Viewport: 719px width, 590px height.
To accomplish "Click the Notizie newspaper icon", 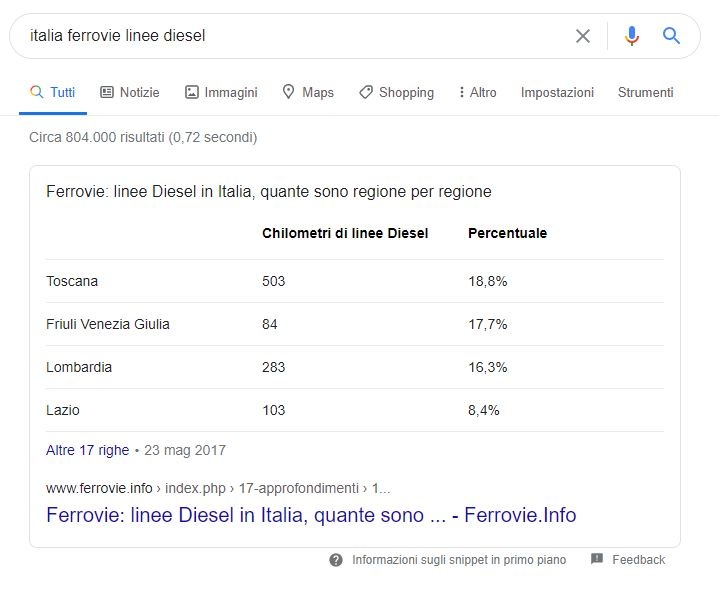I will click(x=107, y=92).
